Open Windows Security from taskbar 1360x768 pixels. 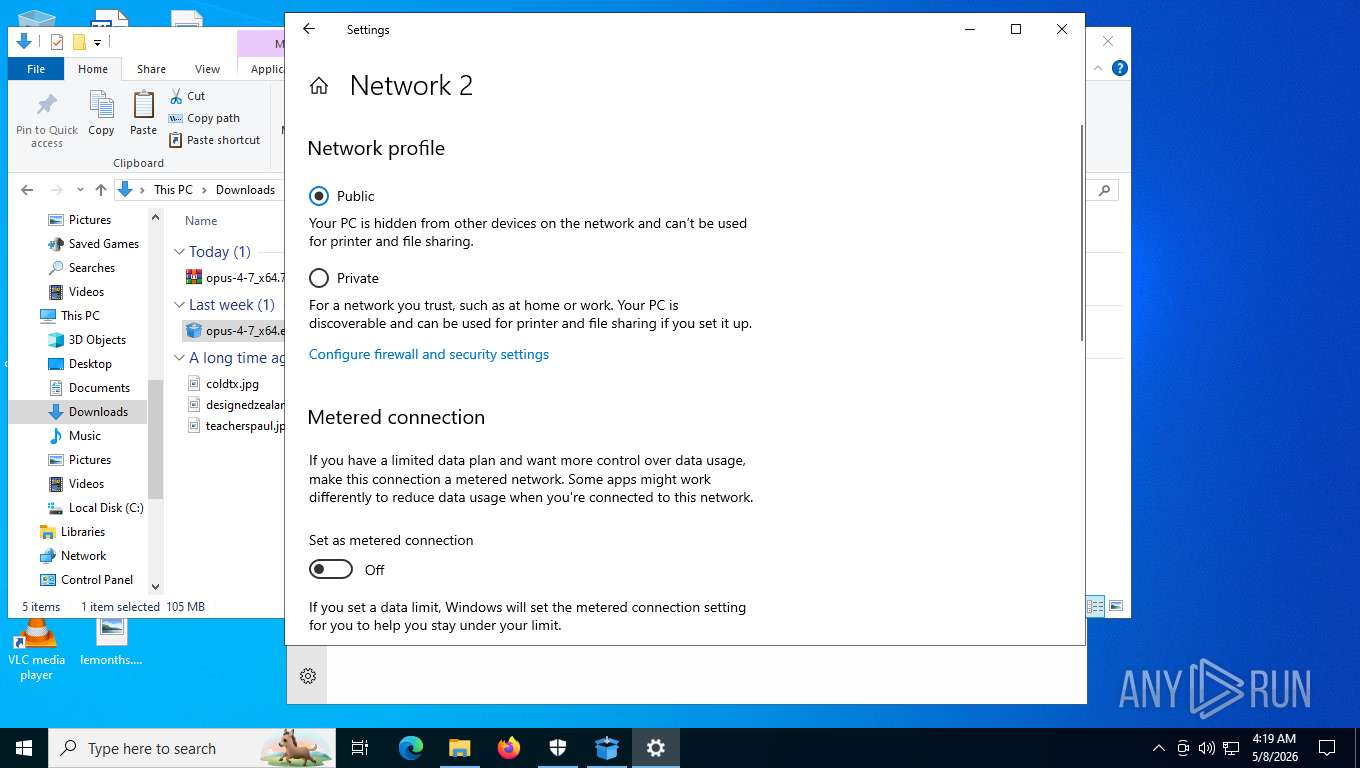558,748
